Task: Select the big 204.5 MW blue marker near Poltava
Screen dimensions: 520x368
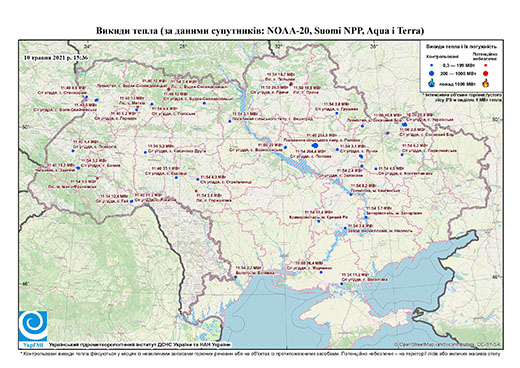Action: coord(315,145)
